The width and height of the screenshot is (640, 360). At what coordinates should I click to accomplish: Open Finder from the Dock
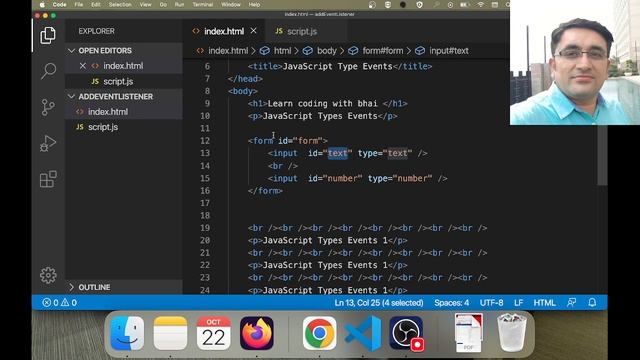[x=127, y=333]
